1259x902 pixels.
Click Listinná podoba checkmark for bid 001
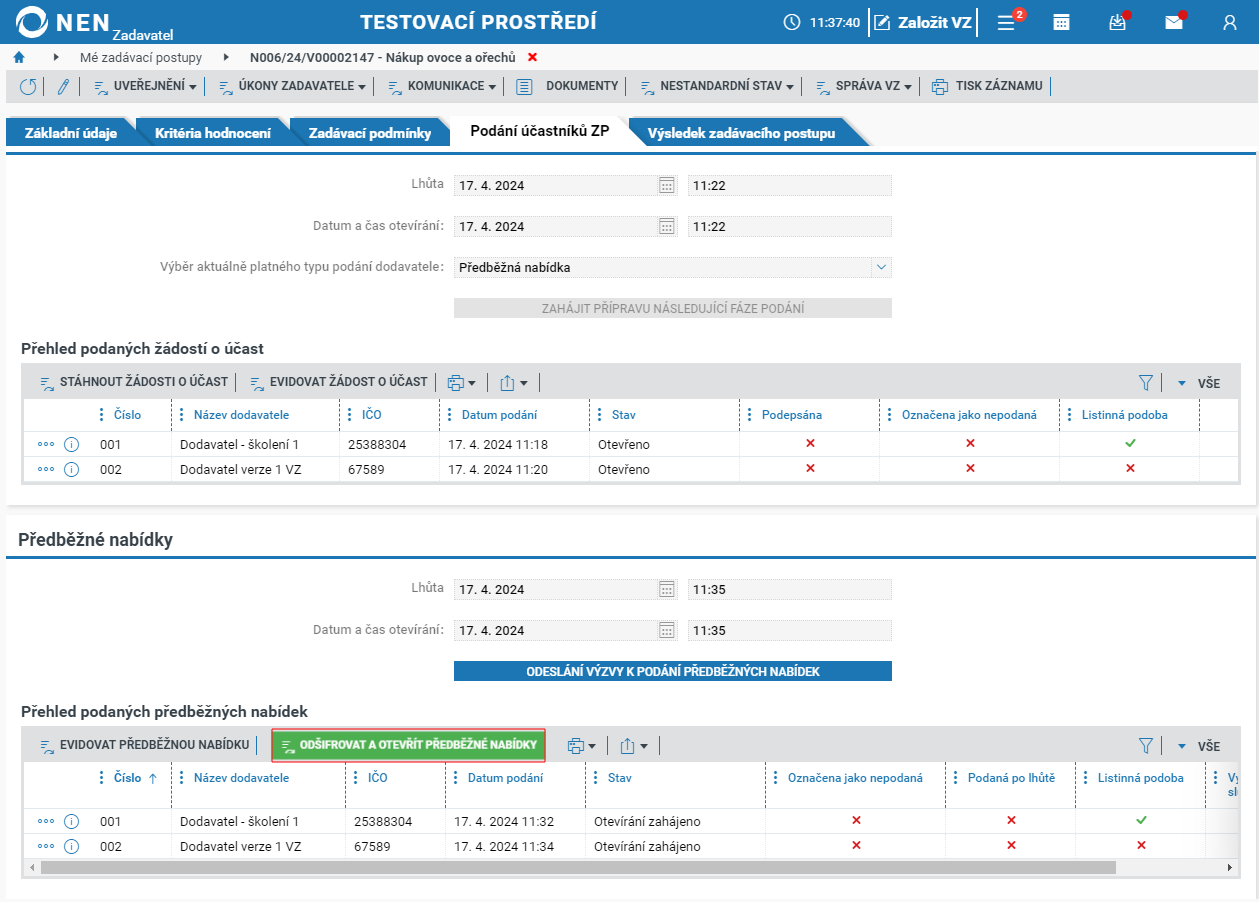(x=1141, y=820)
